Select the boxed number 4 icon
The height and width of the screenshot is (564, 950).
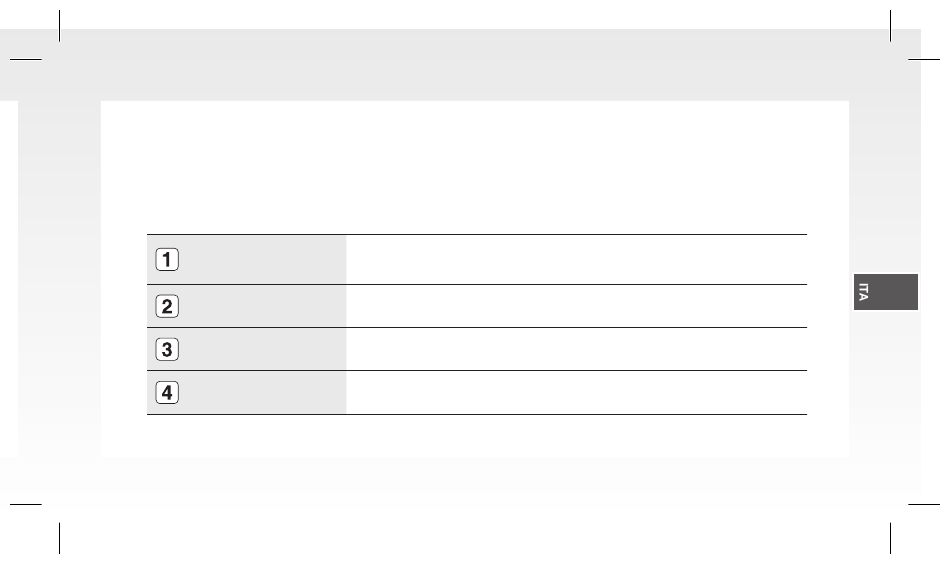tap(167, 393)
